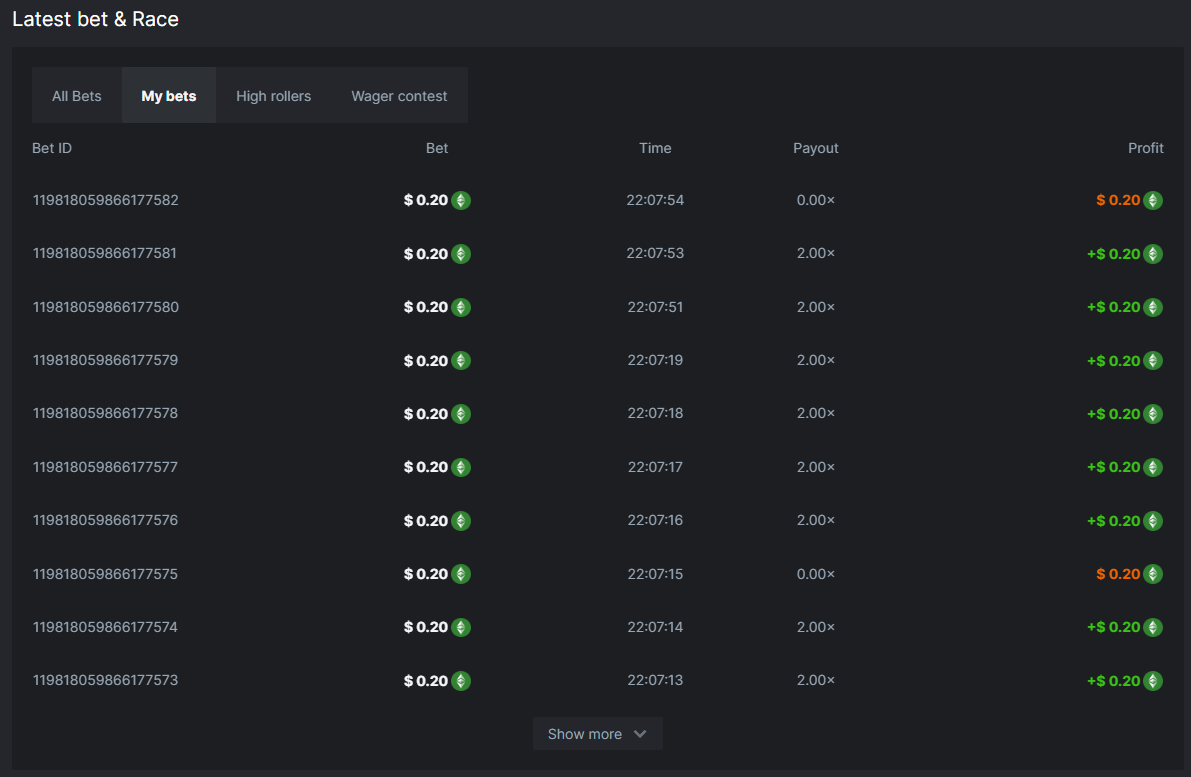Click profit coin icon for bet ending 177575
The height and width of the screenshot is (777, 1191).
[1153, 574]
